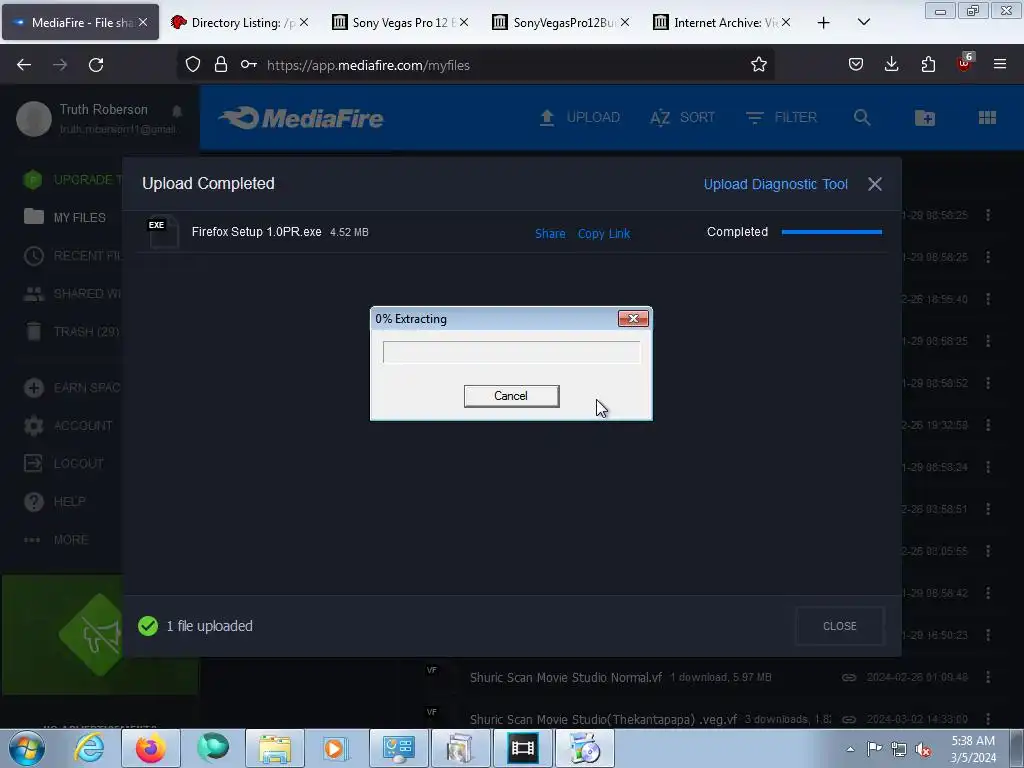Switch to grid view with the grid icon
1024x768 pixels.
(x=987, y=118)
